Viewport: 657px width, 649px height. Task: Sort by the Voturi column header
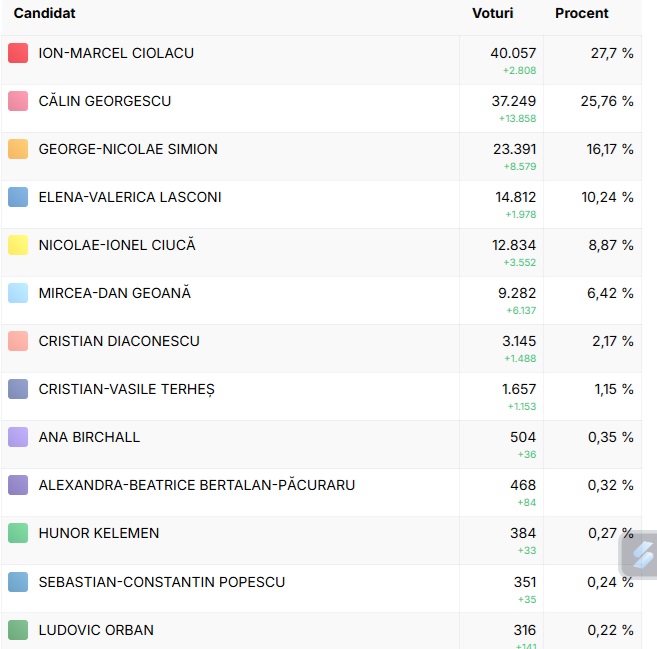click(x=492, y=13)
